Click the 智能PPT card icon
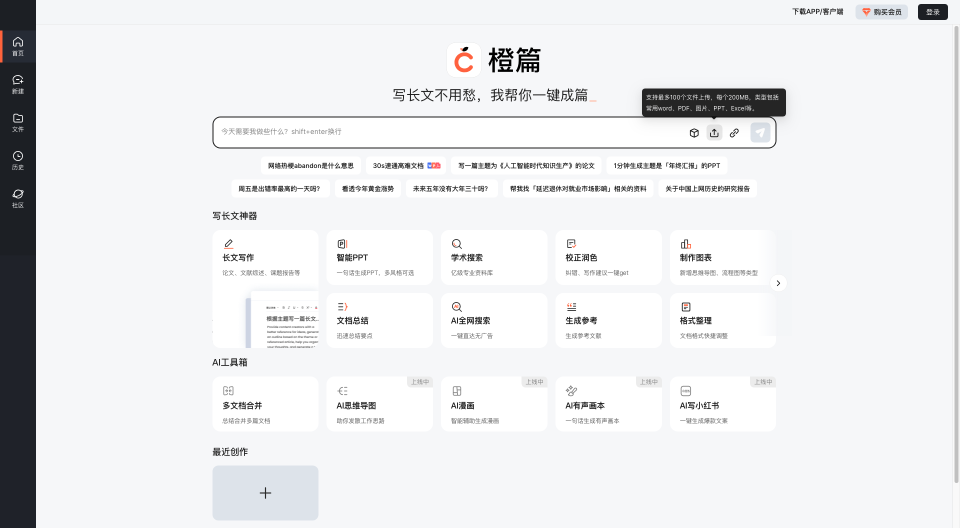This screenshot has width=960, height=528. 342,244
